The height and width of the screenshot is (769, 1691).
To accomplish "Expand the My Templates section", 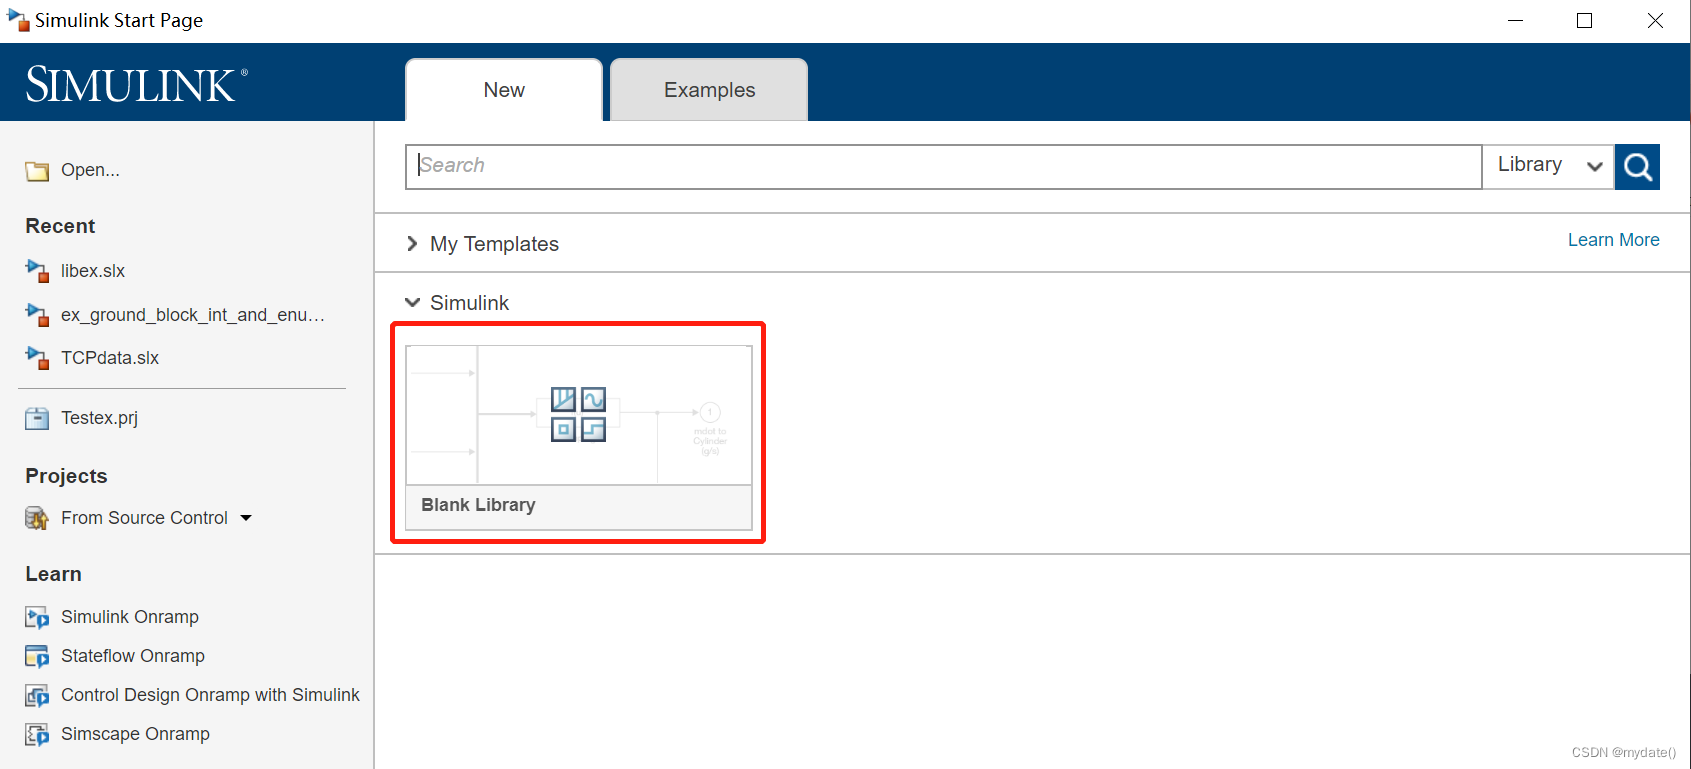I will coord(412,244).
